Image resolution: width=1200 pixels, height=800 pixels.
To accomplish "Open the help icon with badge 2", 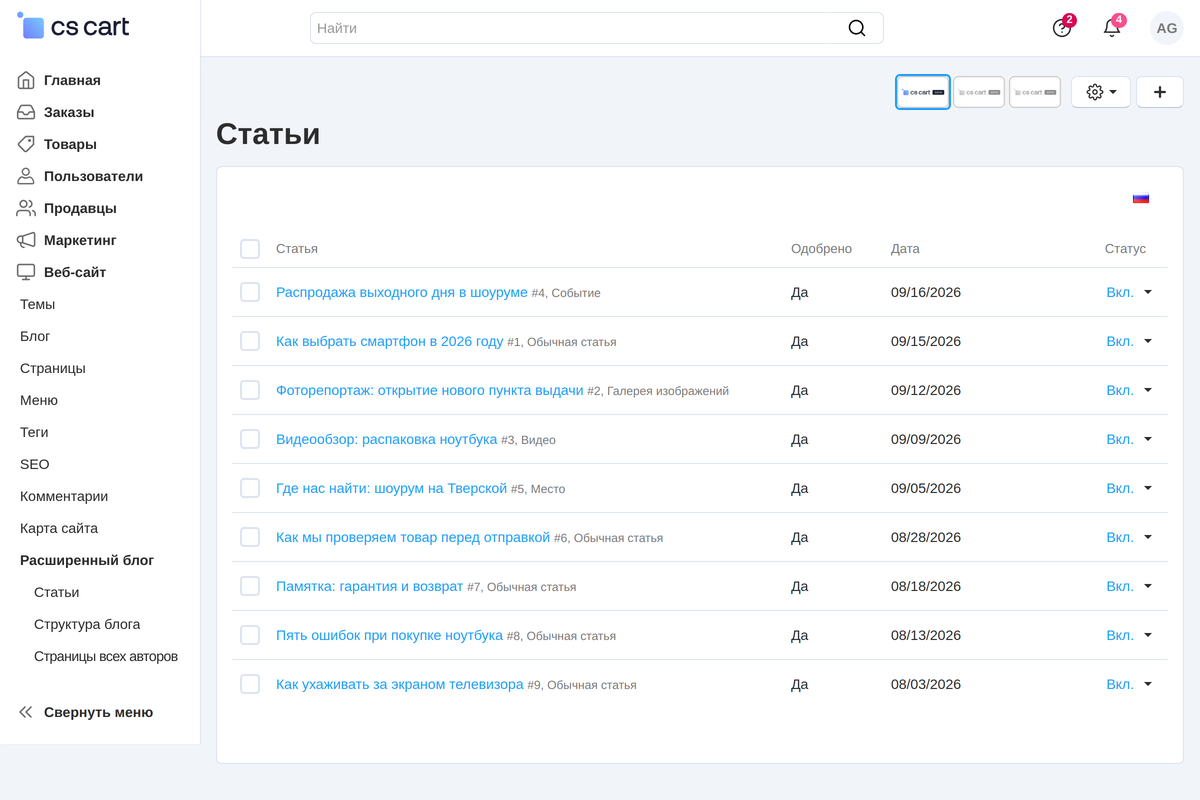I will [x=1062, y=28].
